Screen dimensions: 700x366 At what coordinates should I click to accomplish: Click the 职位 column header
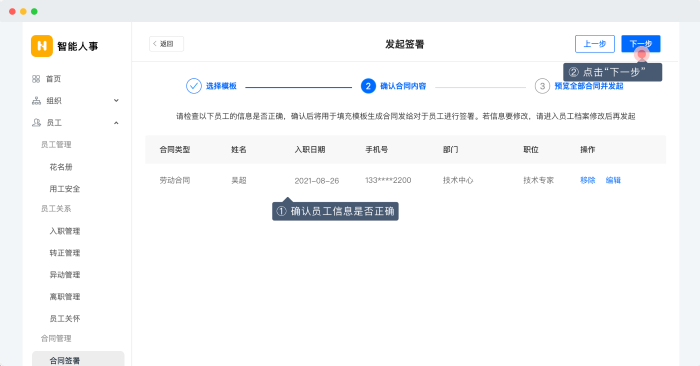click(x=531, y=150)
